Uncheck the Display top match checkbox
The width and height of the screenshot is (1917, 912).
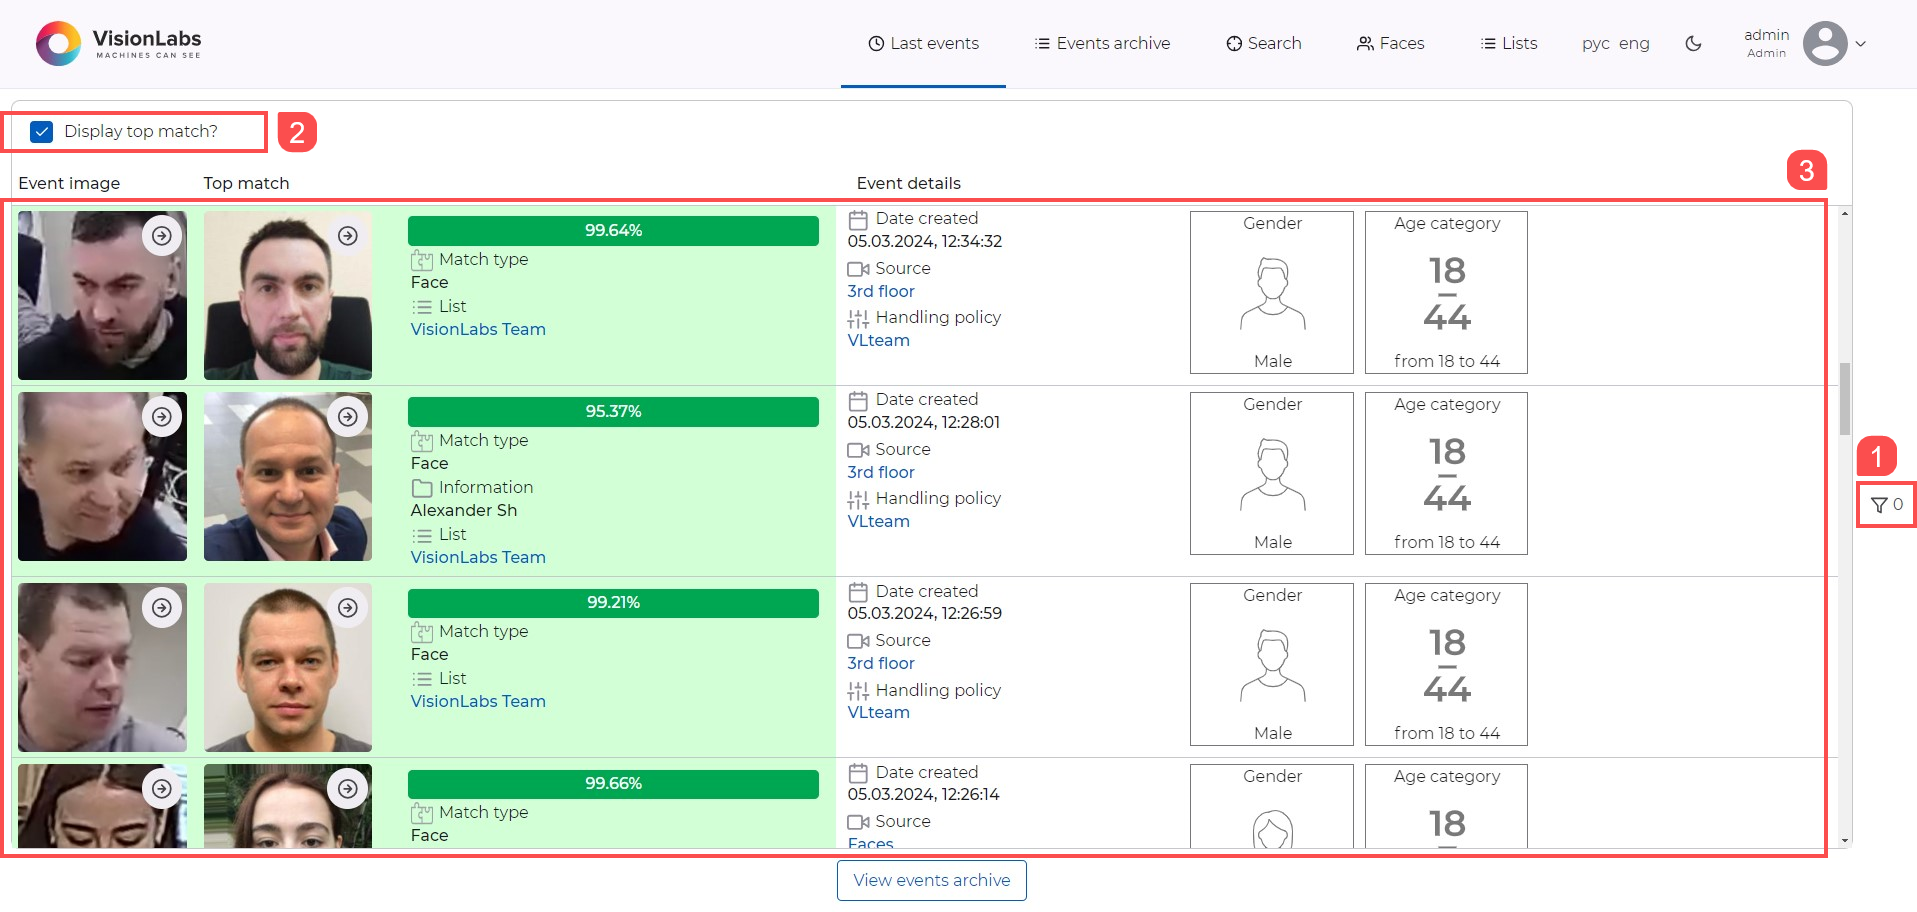pyautogui.click(x=42, y=132)
